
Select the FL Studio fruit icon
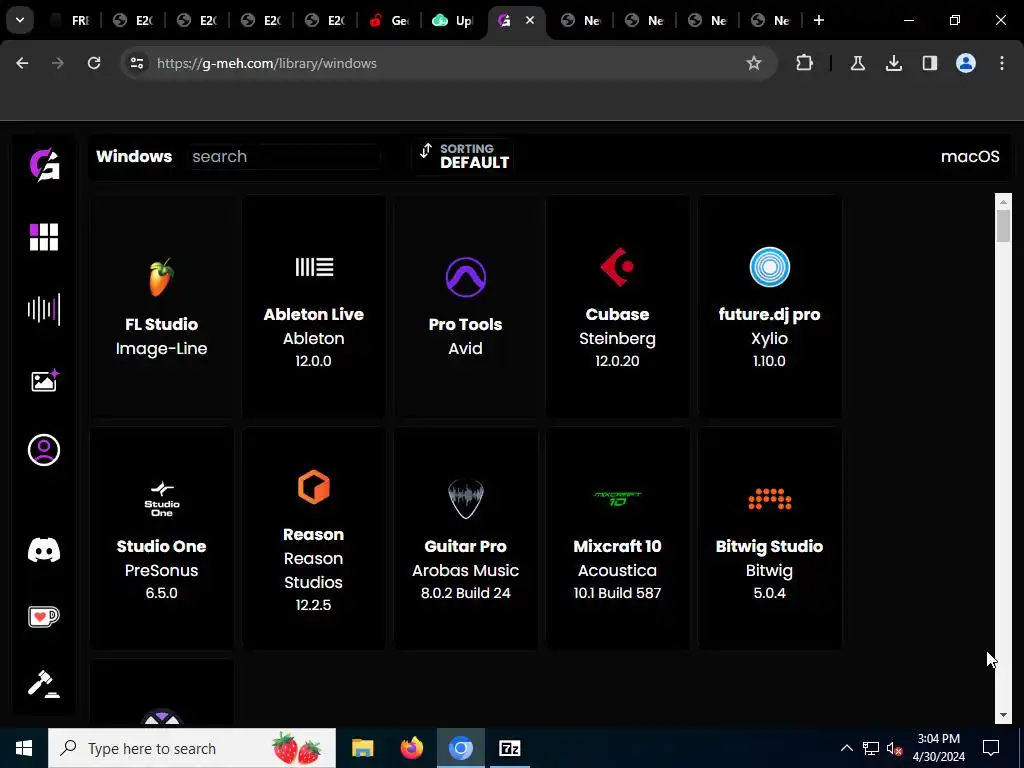161,278
